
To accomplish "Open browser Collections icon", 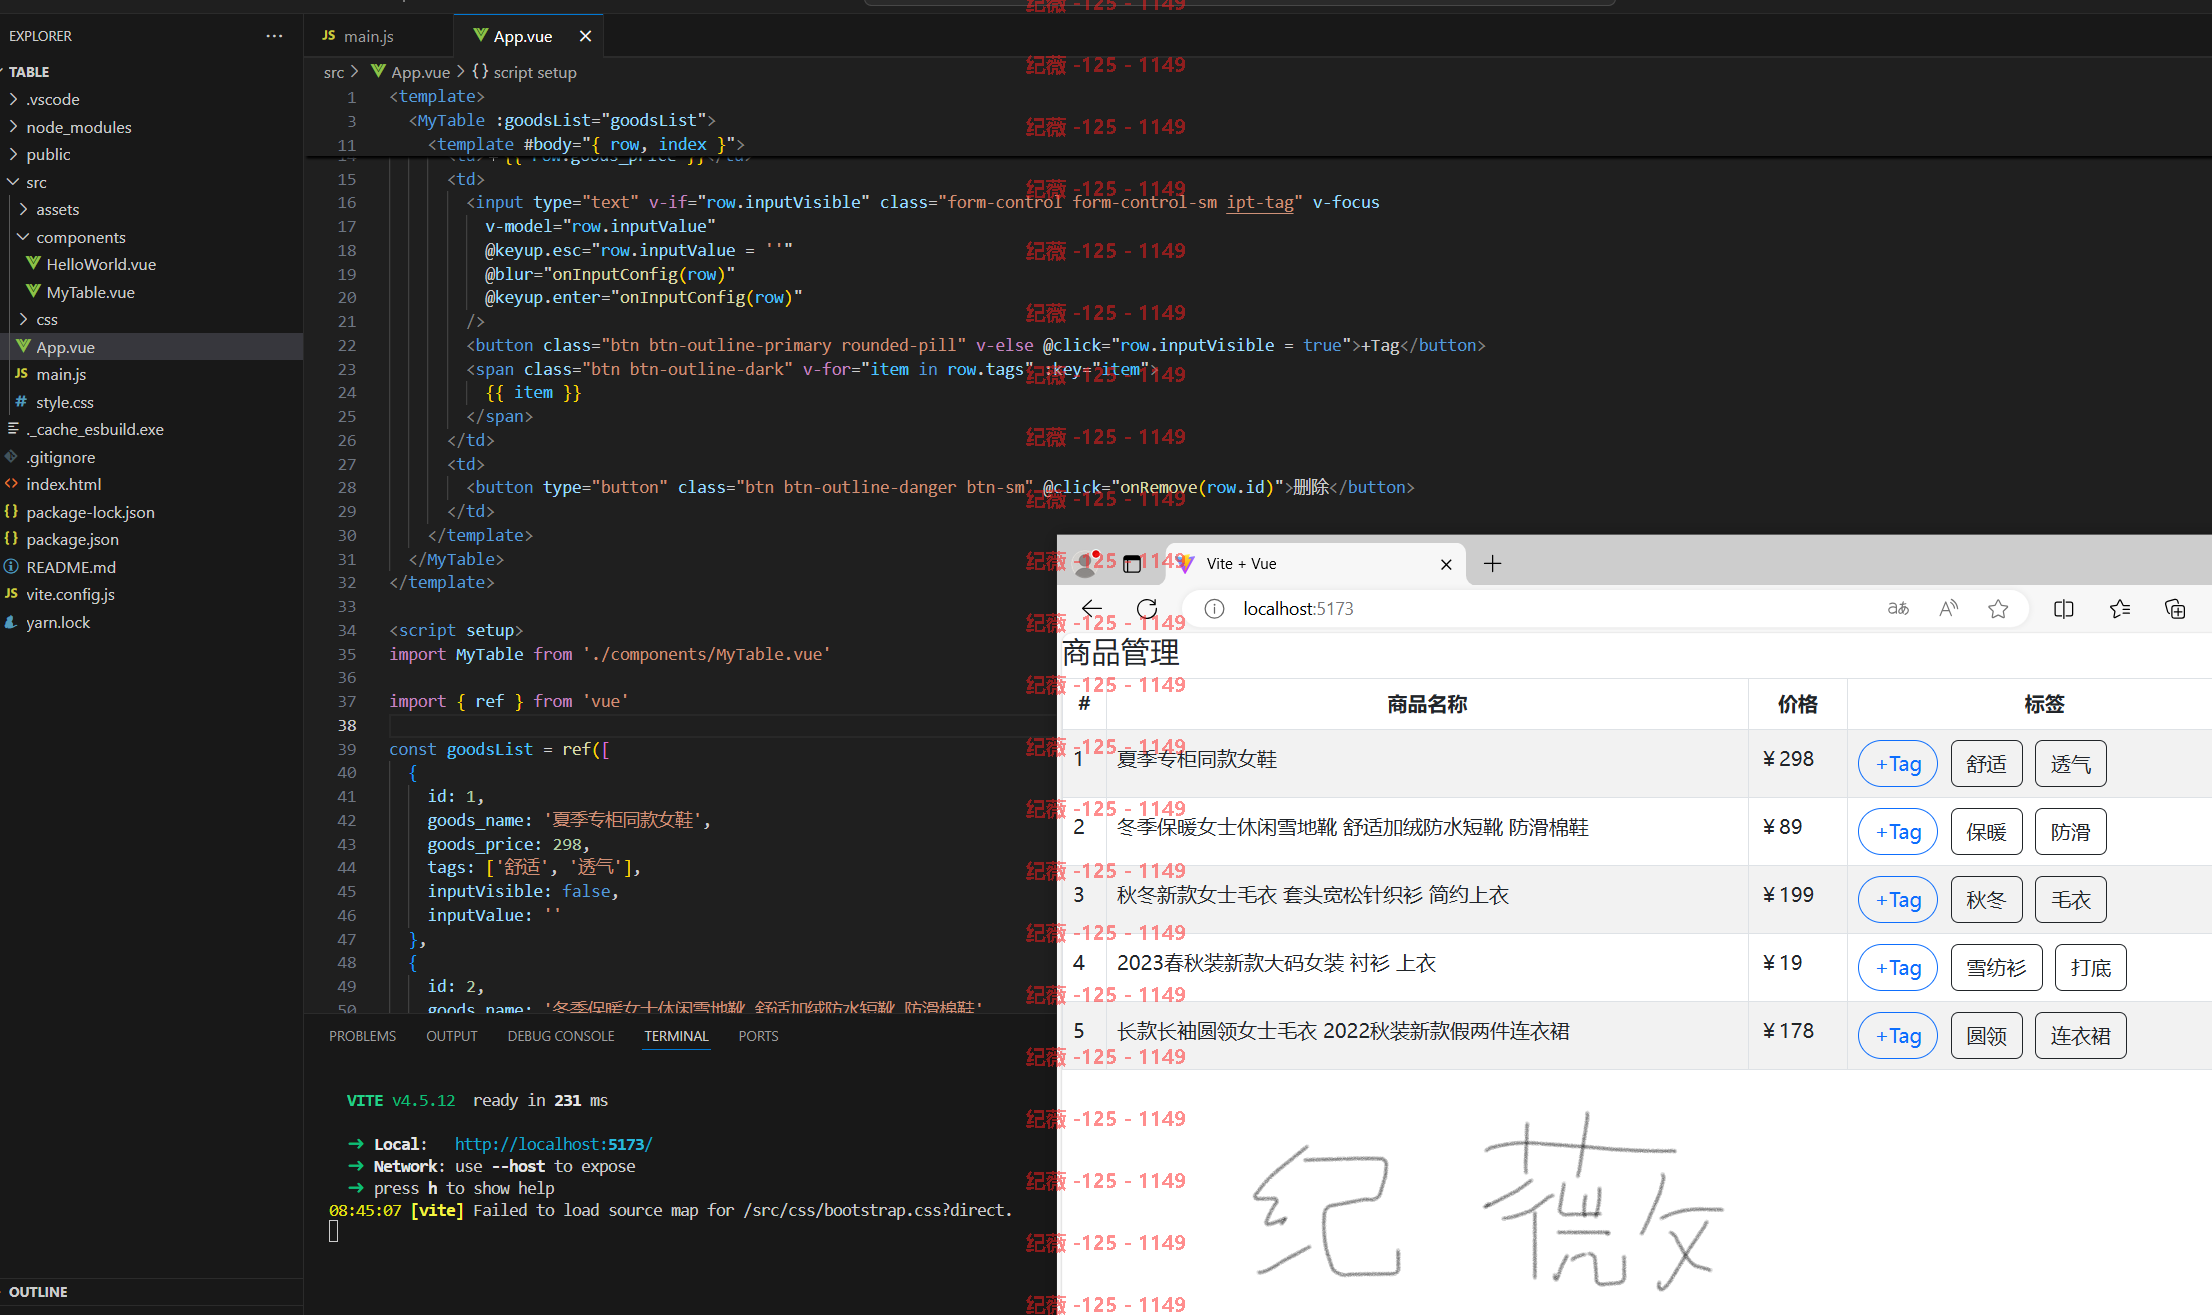I will (x=2175, y=609).
